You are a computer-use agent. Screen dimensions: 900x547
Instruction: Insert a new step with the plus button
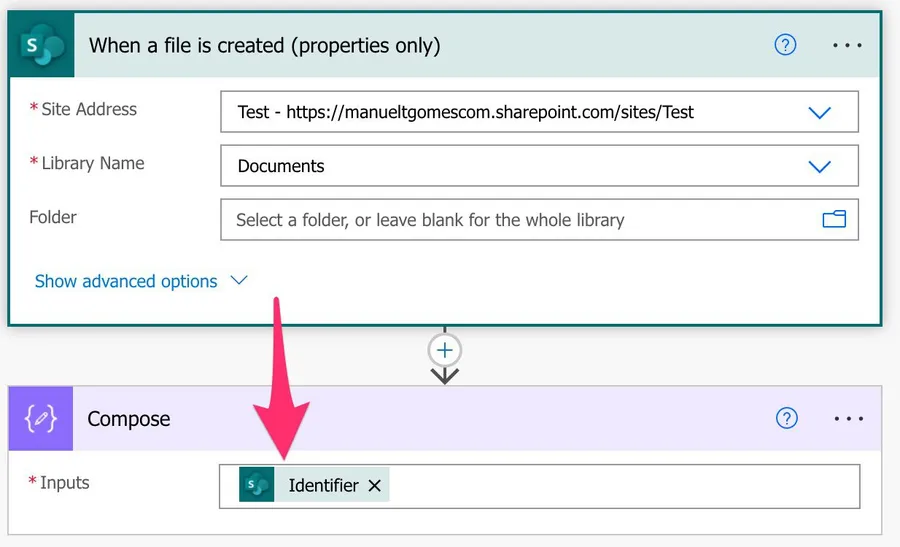[445, 350]
